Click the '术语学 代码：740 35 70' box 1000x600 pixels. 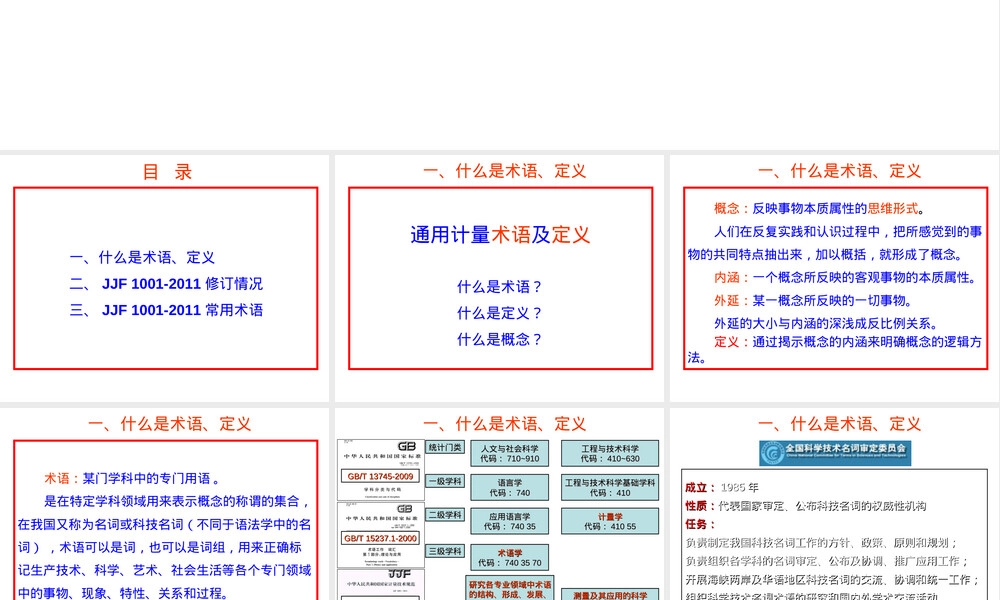click(x=510, y=557)
